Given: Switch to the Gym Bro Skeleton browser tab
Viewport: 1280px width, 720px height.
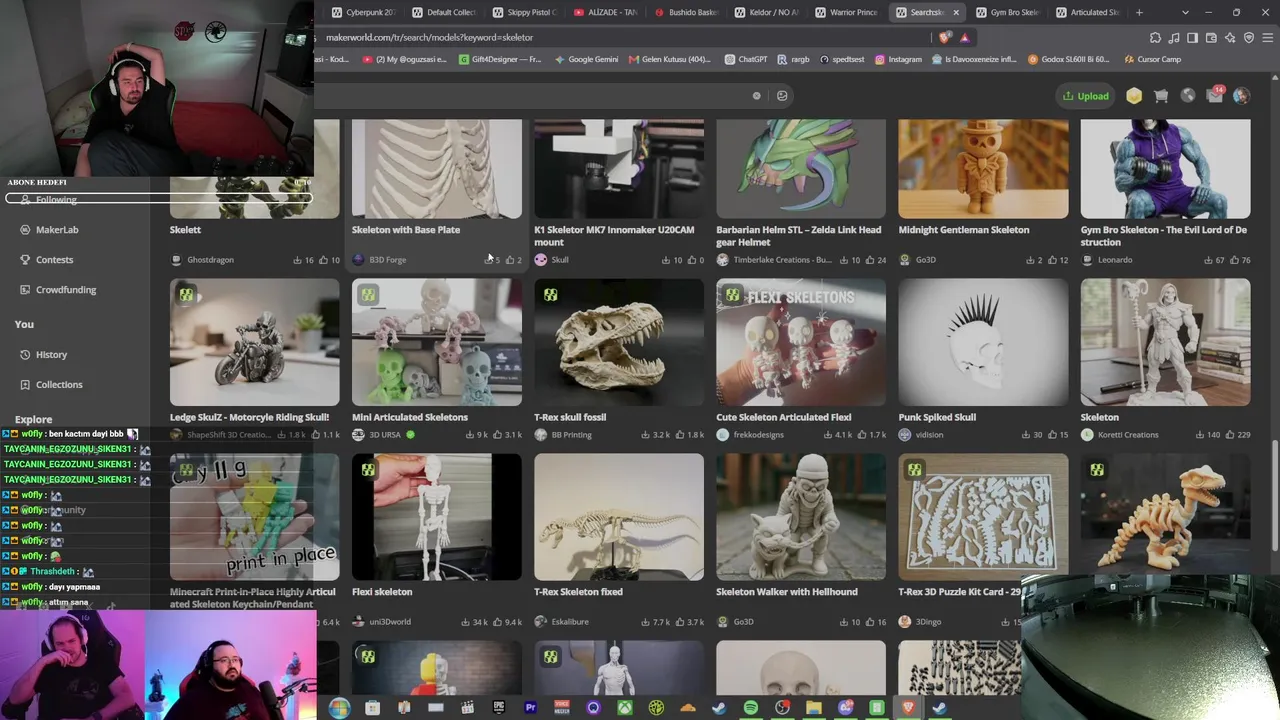Looking at the screenshot, I should click(1008, 13).
